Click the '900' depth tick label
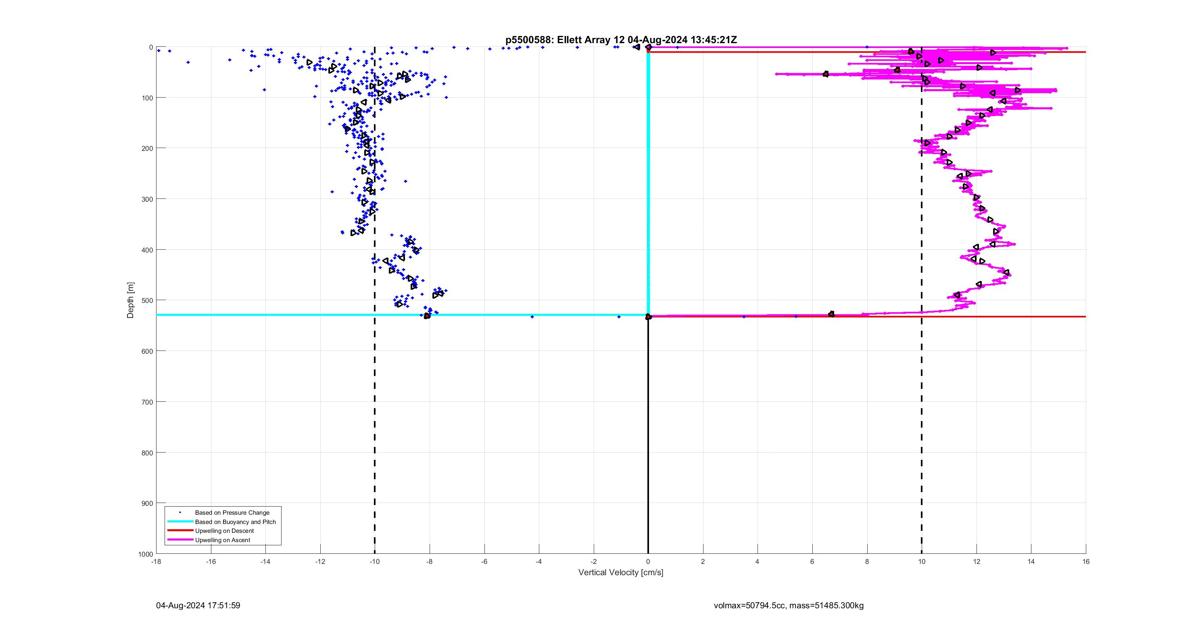This screenshot has width=1200, height=622. click(146, 503)
